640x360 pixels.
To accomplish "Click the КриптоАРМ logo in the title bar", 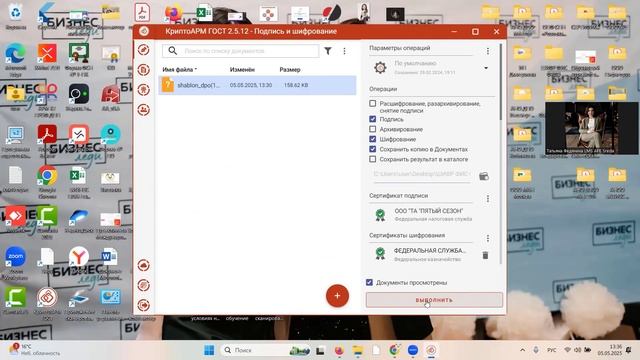I will pyautogui.click(x=144, y=31).
